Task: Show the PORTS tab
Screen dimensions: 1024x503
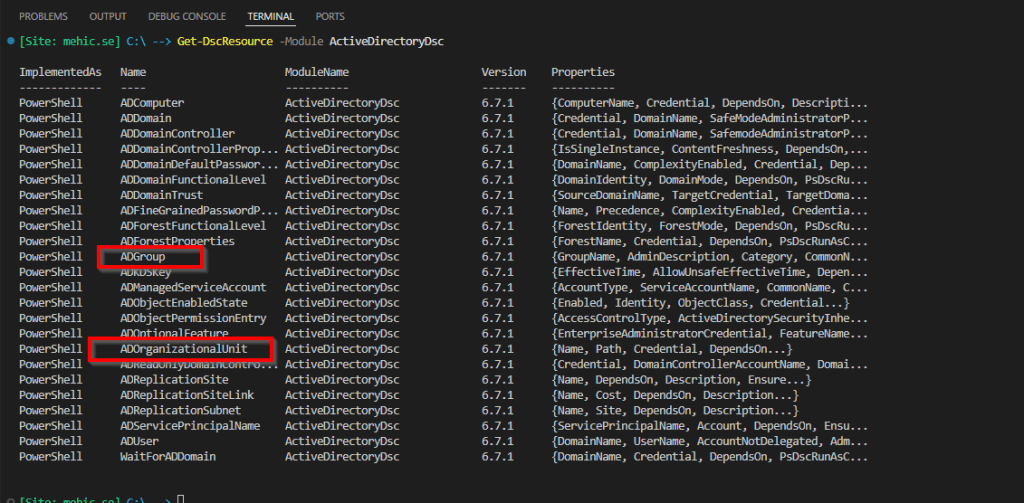Action: coord(330,17)
